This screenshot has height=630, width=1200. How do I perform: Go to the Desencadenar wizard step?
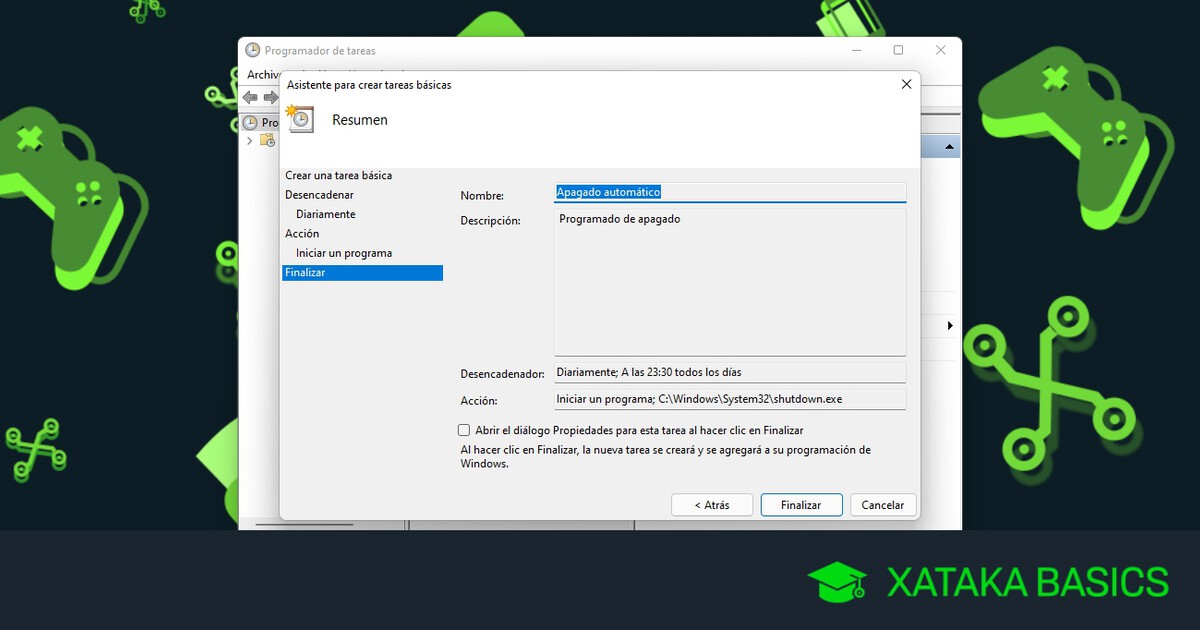point(319,195)
